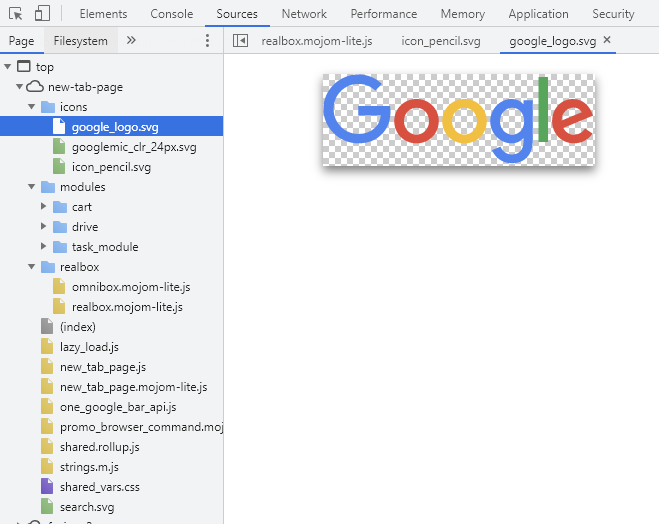Open omnibox.mojom-lite.js file
The image size is (659, 524).
point(131,287)
